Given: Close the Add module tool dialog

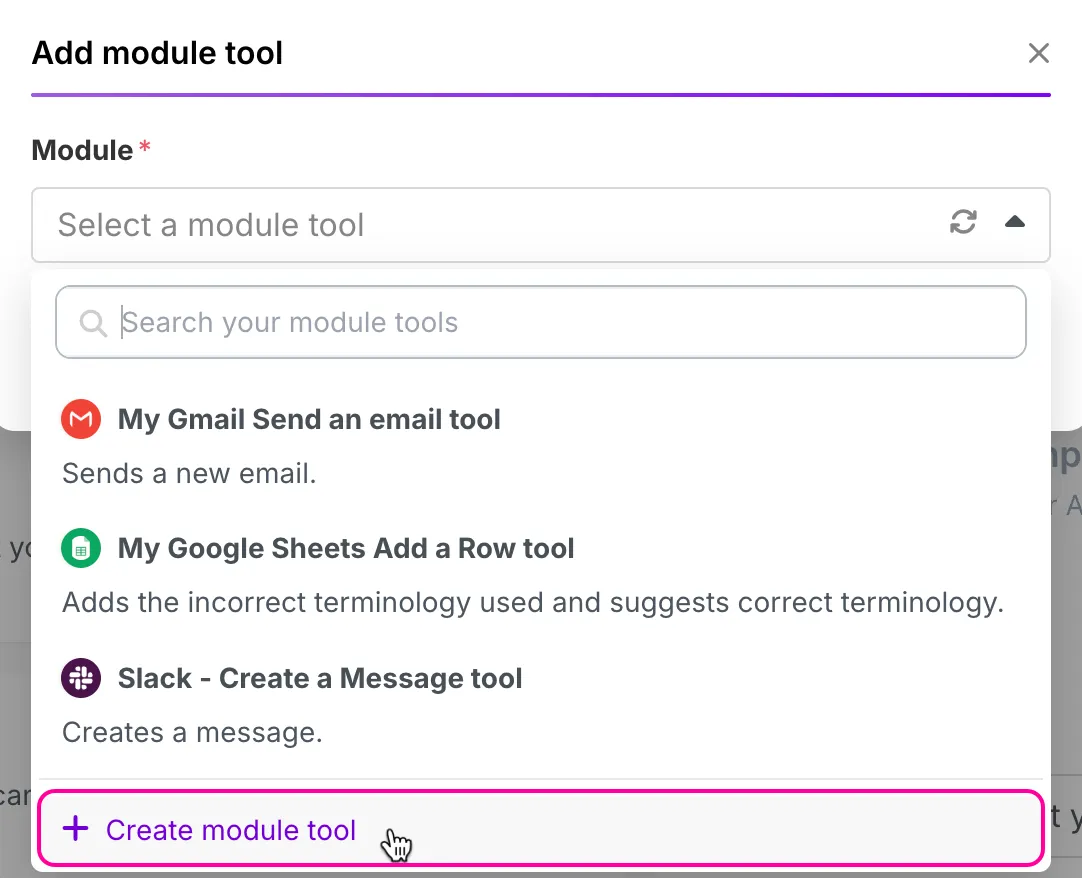Looking at the screenshot, I should [x=1039, y=53].
